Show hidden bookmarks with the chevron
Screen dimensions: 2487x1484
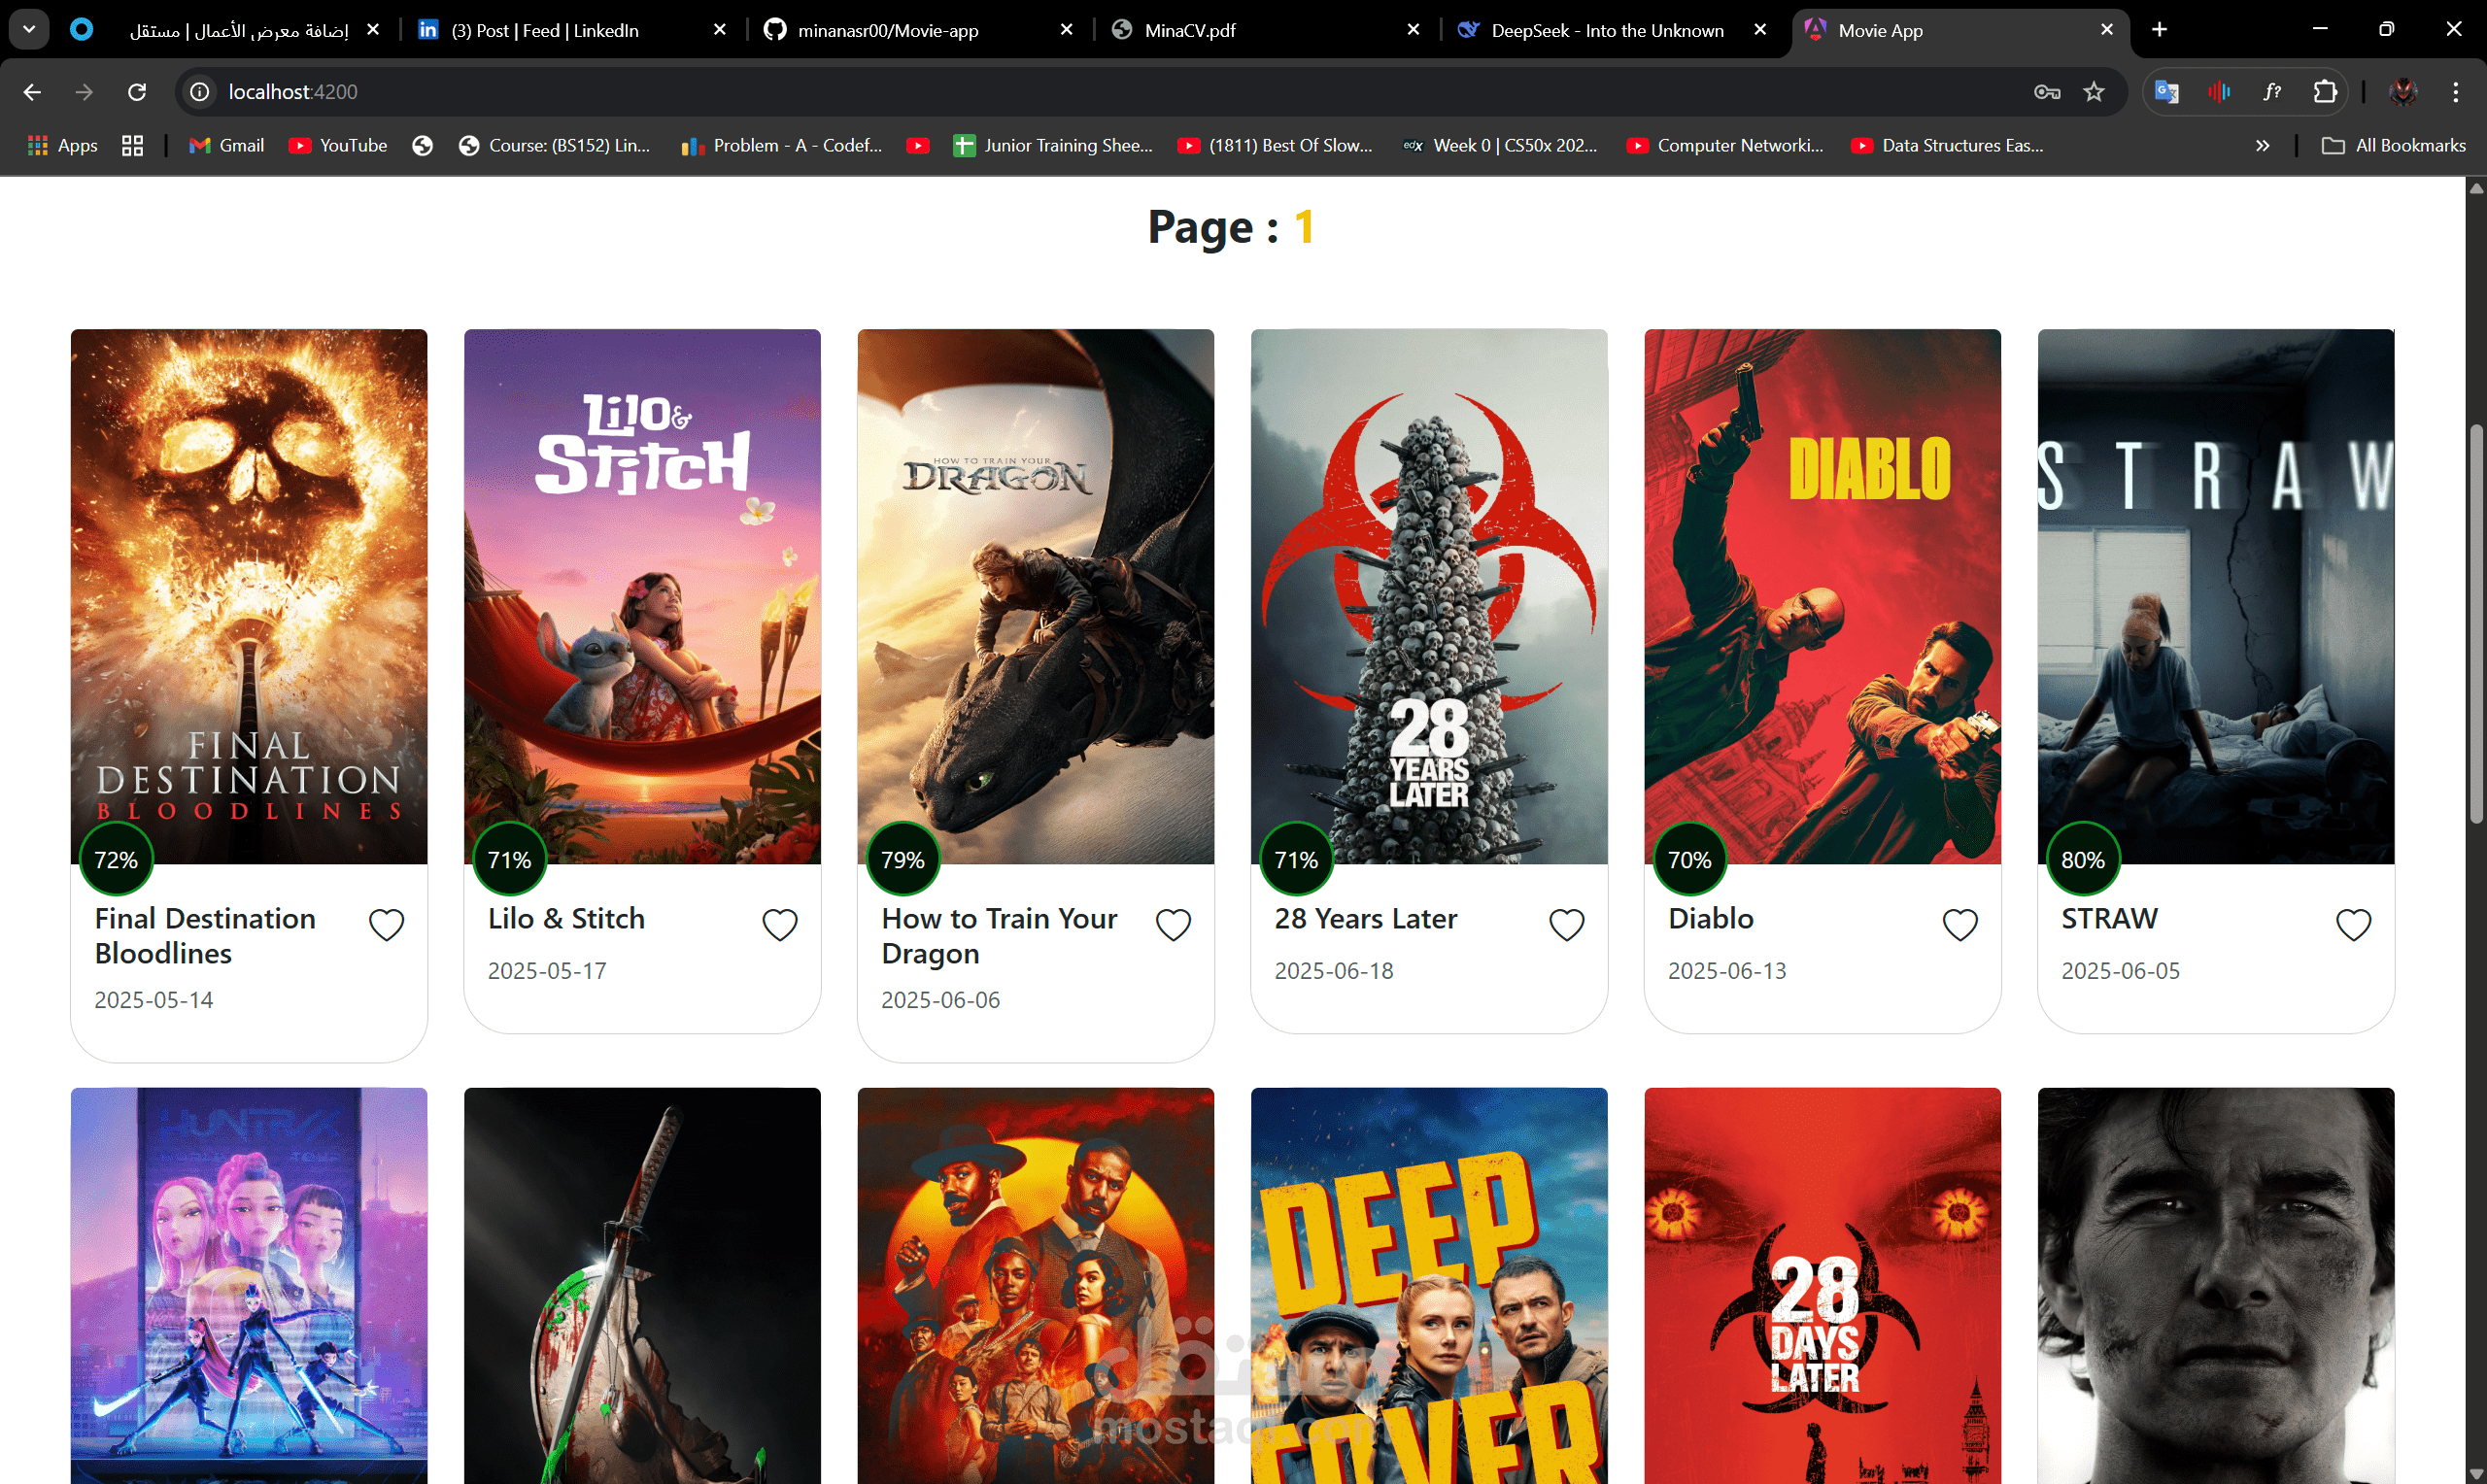(2262, 146)
